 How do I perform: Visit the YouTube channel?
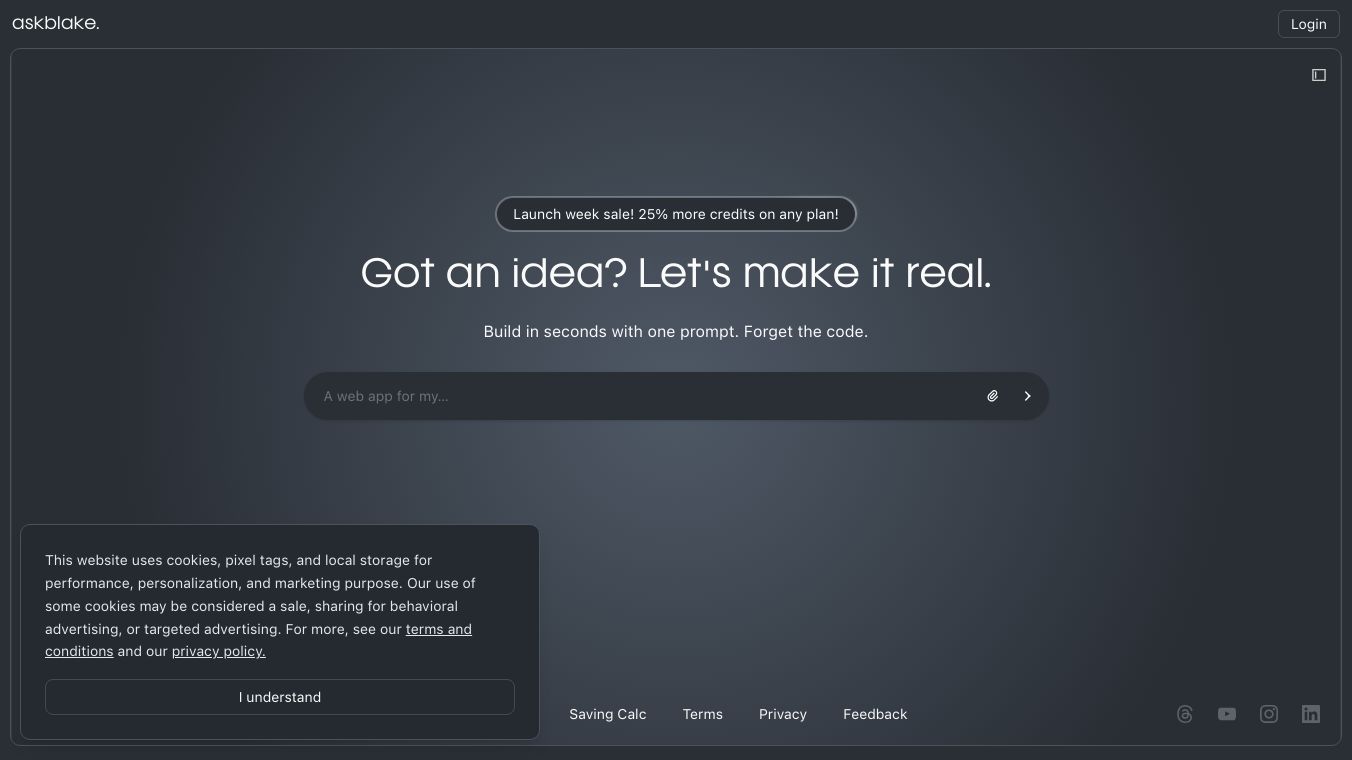point(1227,714)
